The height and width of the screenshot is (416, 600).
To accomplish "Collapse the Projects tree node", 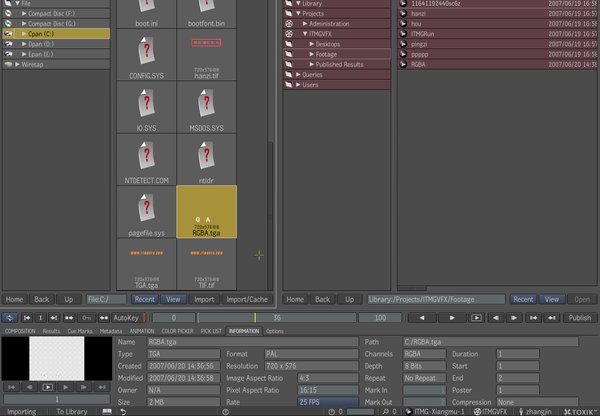I will 298,13.
